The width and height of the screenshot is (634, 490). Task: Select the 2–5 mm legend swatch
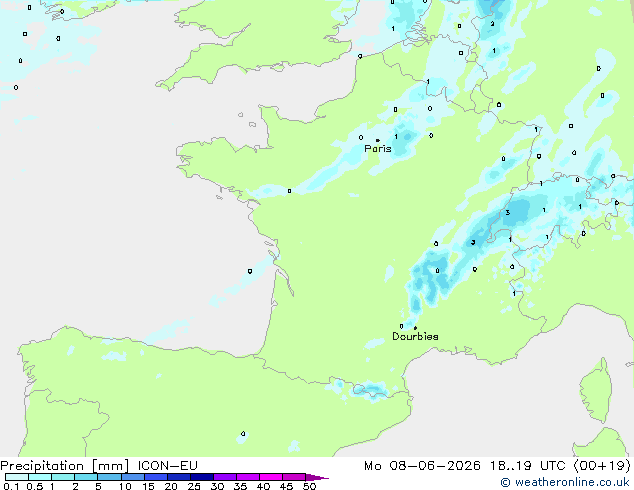86,477
